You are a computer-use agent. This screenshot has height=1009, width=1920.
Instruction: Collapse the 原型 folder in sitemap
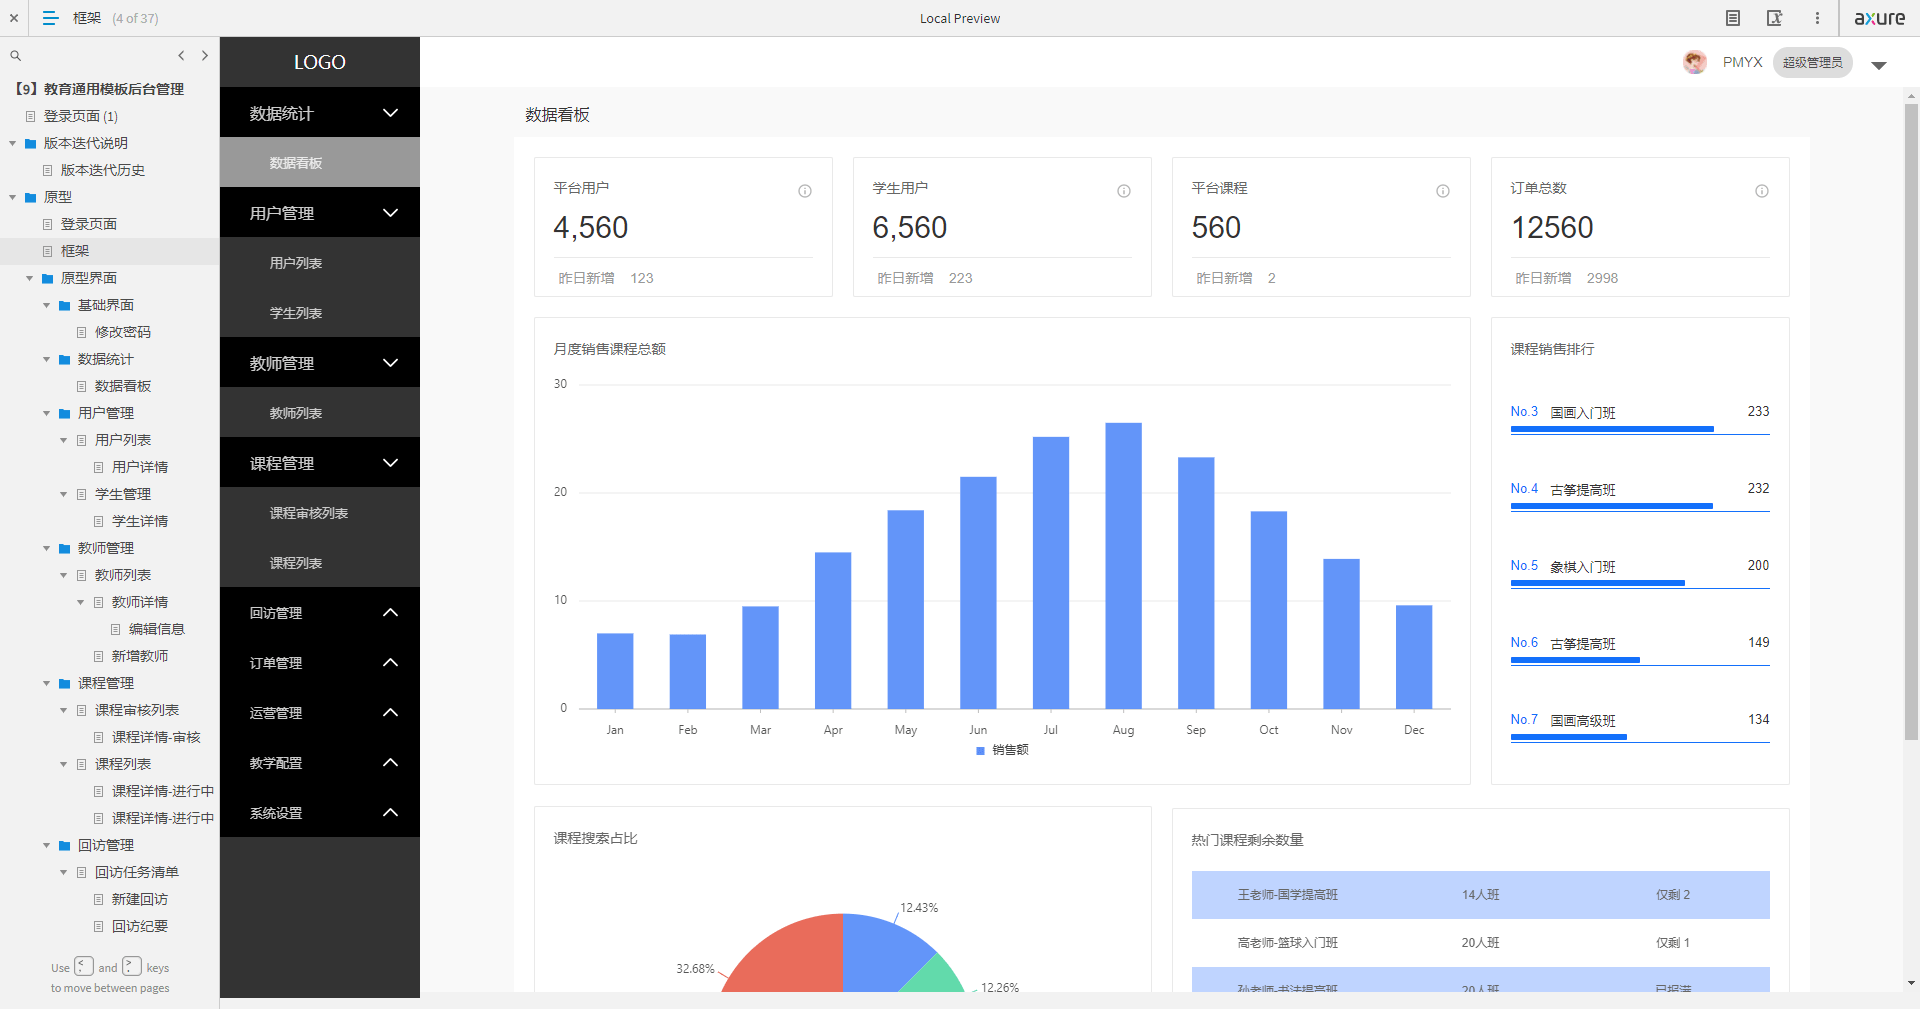[13, 197]
